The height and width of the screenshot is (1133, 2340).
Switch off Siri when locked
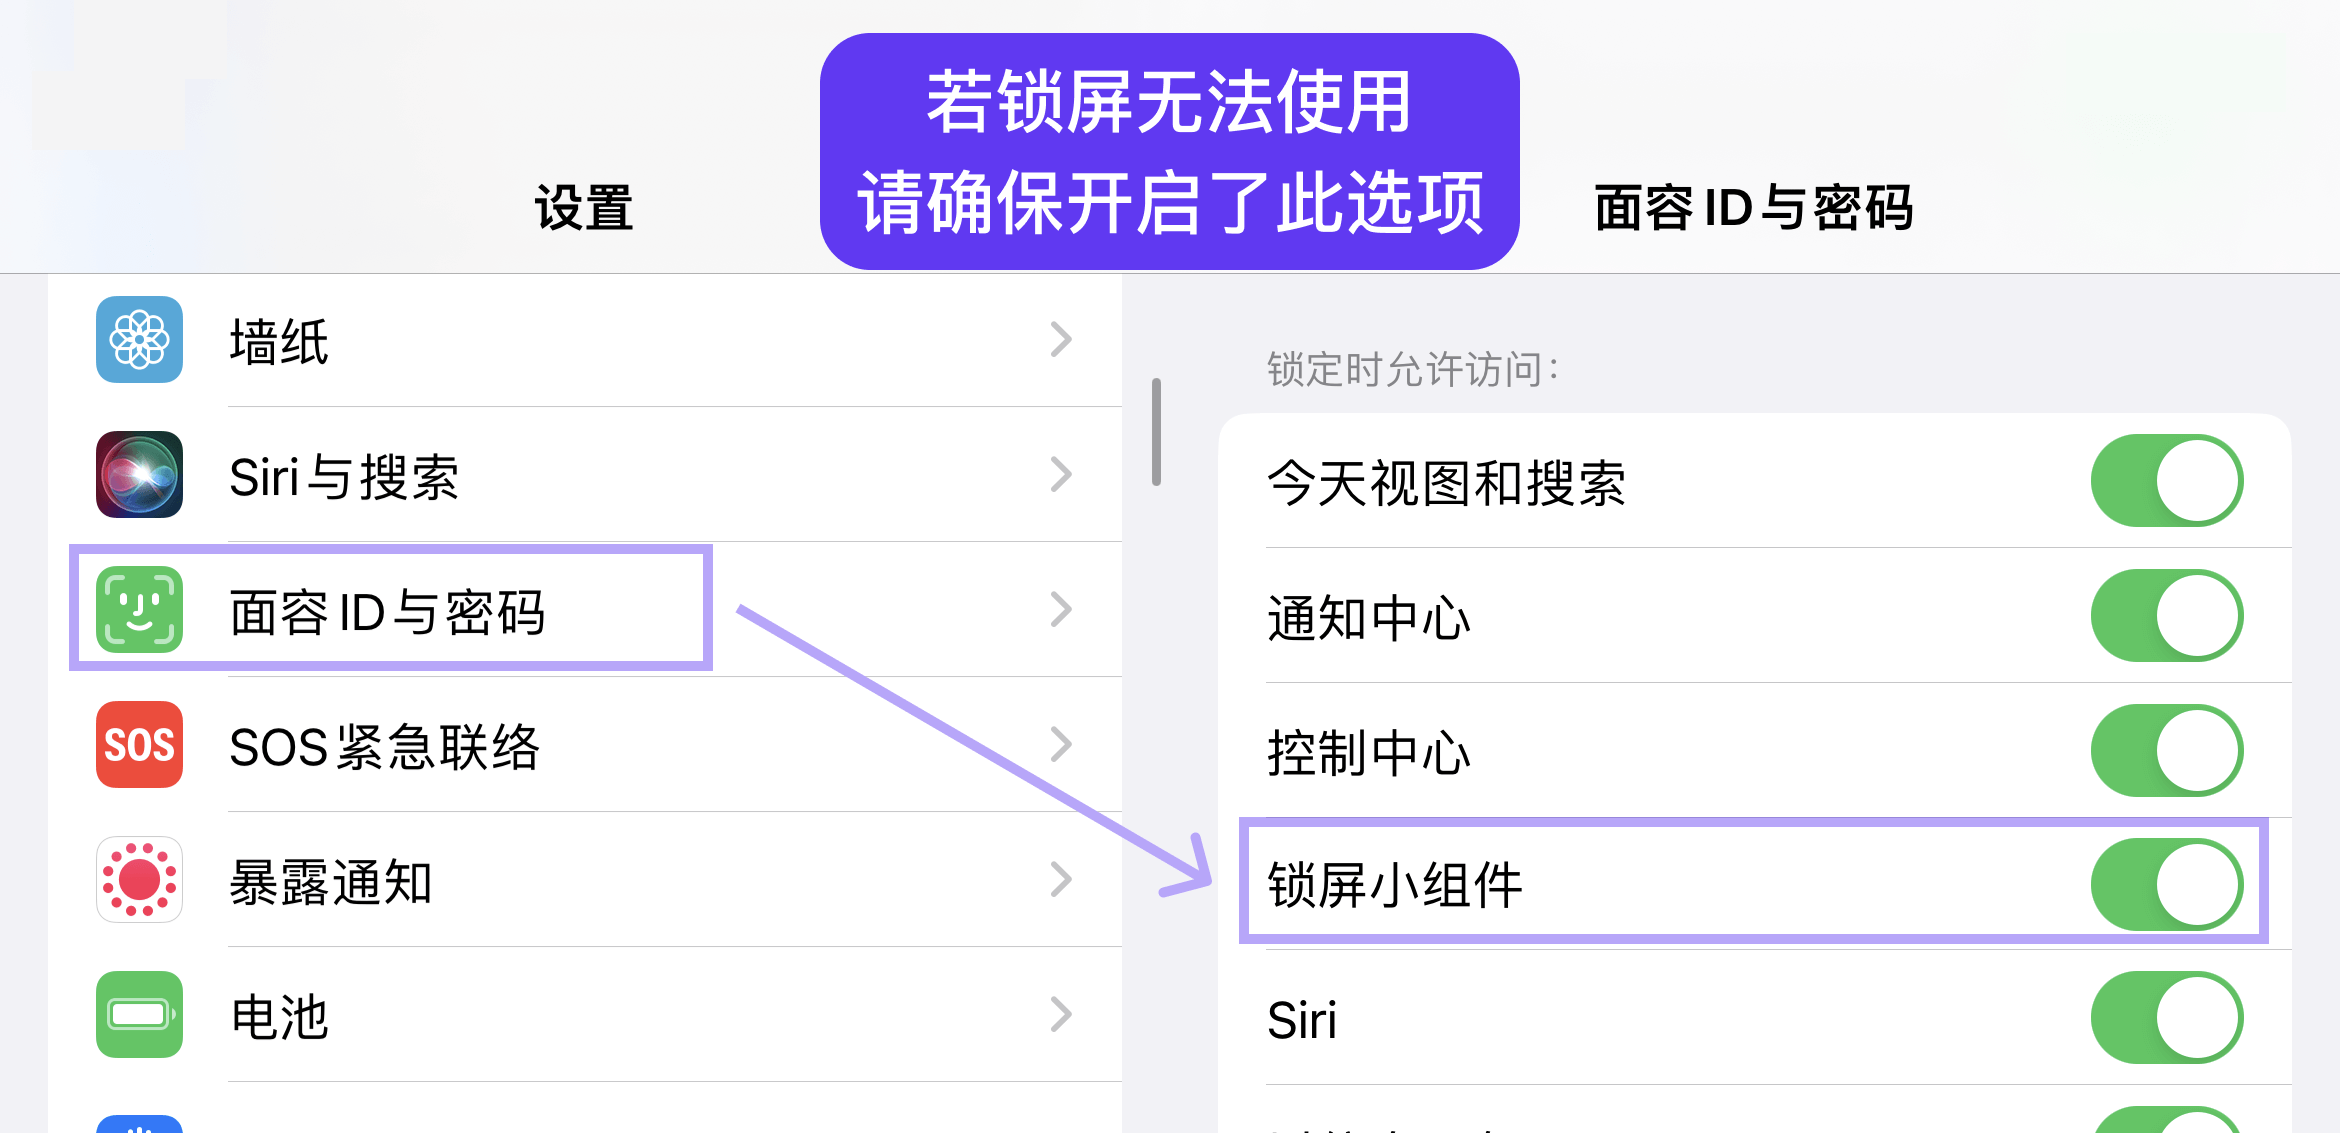click(2166, 1019)
